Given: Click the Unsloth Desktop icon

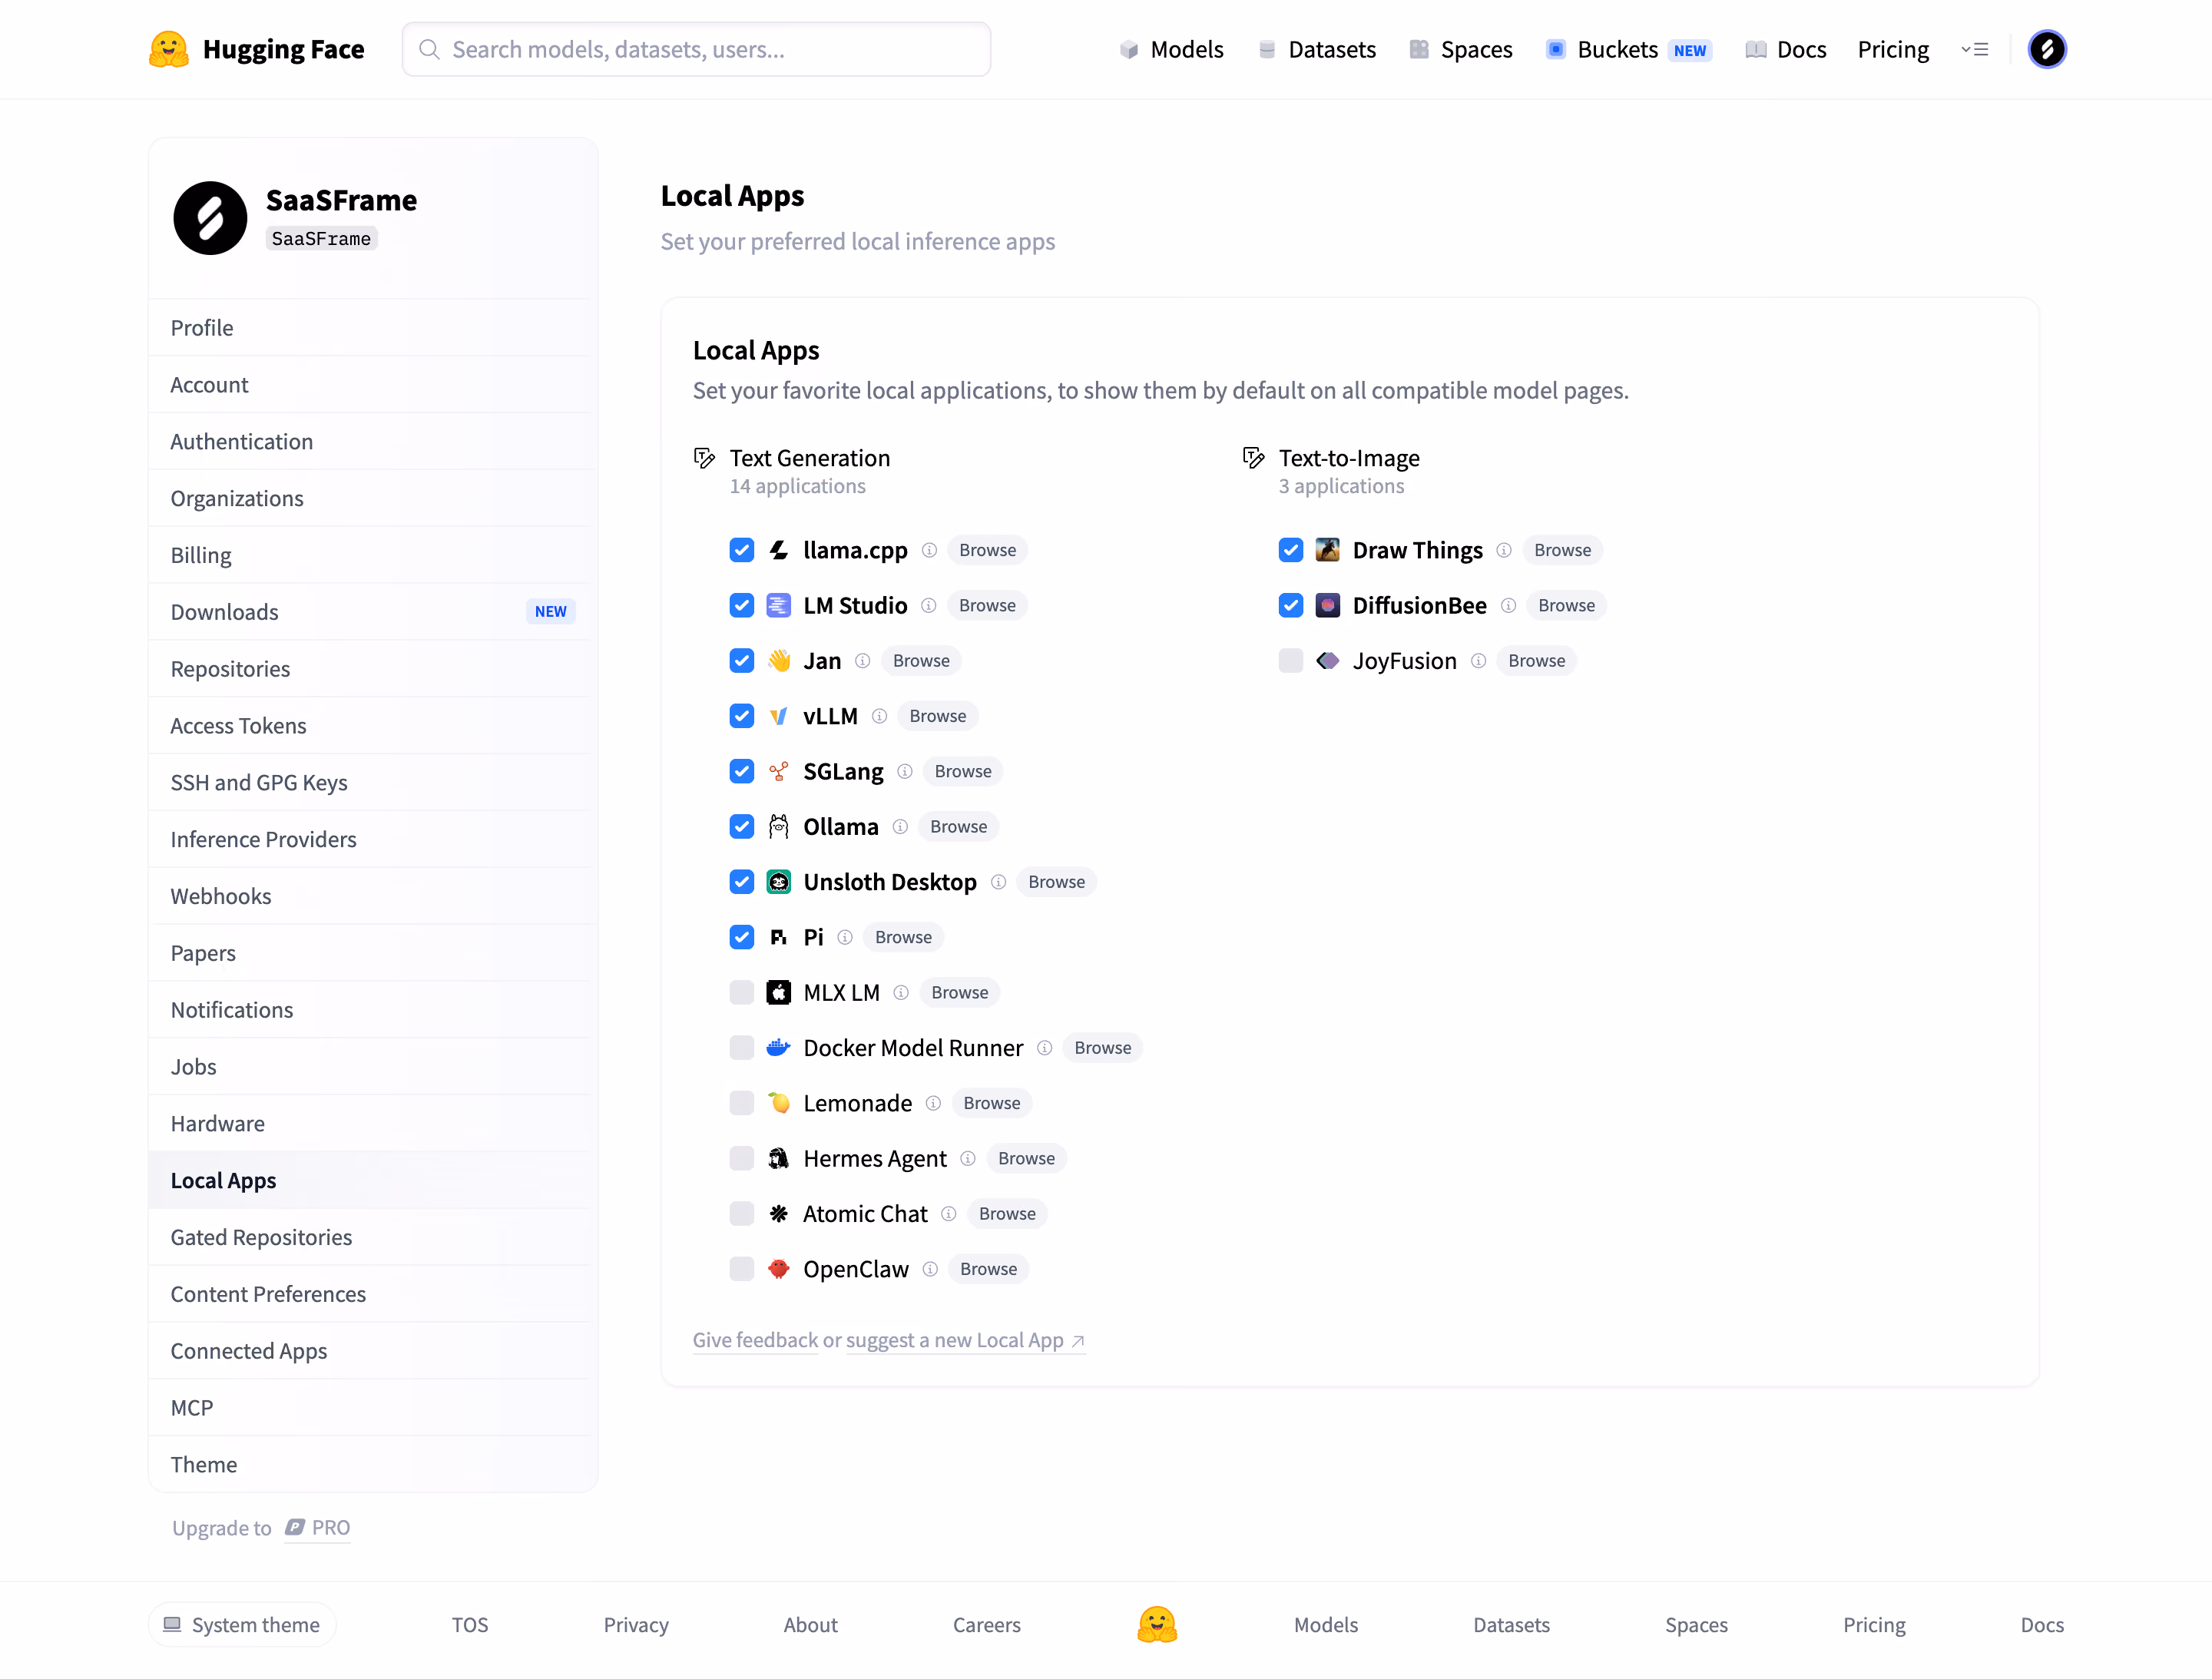Looking at the screenshot, I should [778, 882].
